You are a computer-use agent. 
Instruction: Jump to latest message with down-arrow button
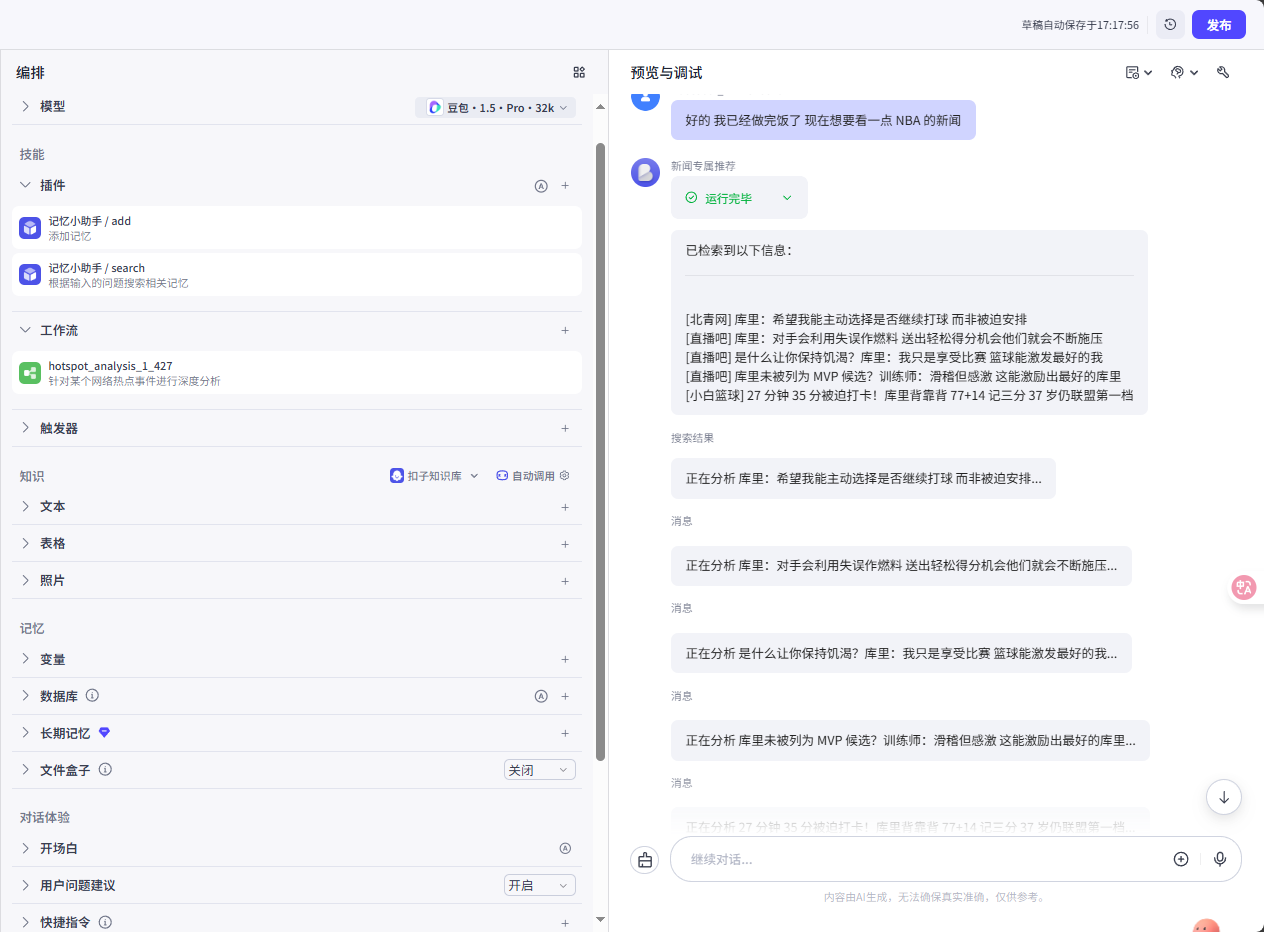point(1224,797)
